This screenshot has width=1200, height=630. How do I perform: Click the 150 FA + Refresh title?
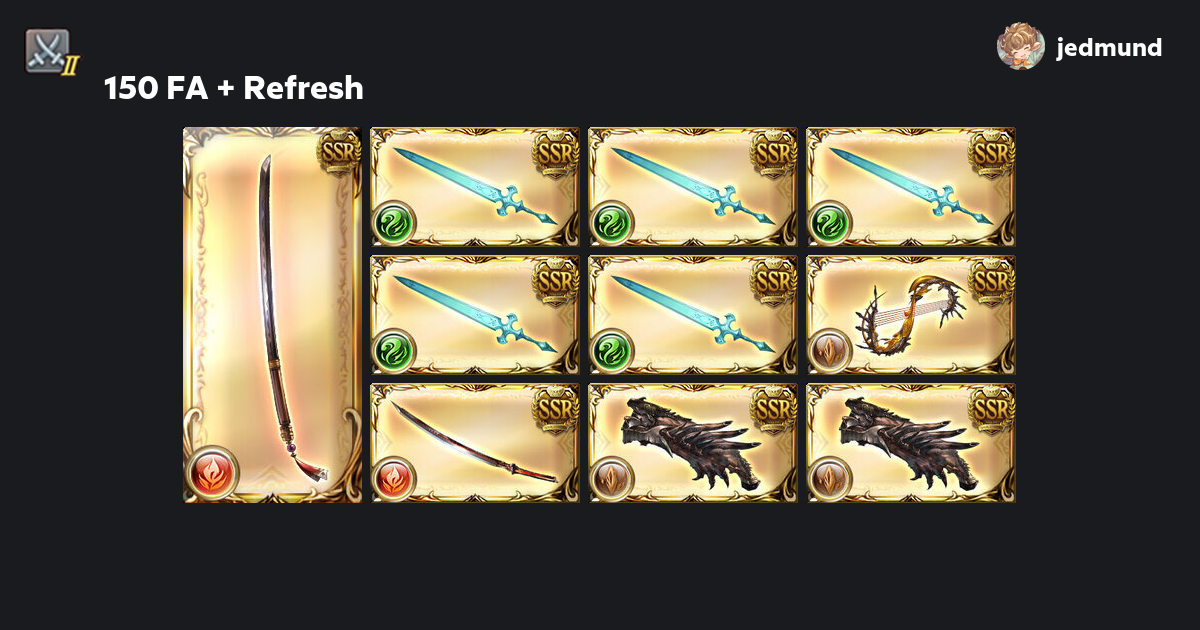click(234, 89)
